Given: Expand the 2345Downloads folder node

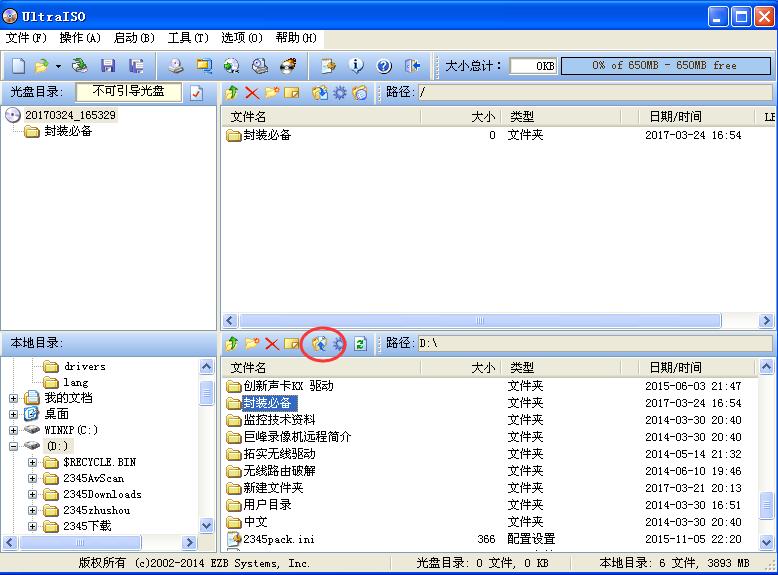Looking at the screenshot, I should click(32, 494).
